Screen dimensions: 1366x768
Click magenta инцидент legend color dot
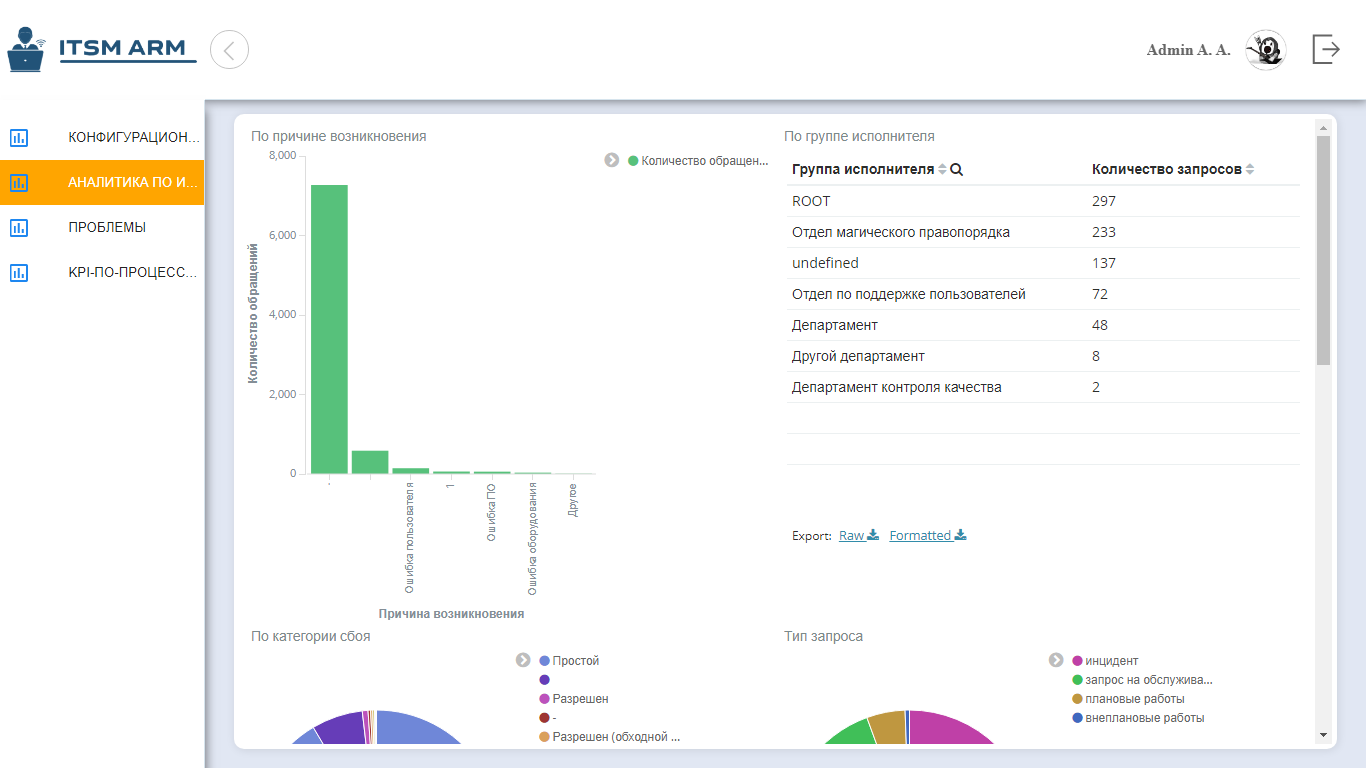point(1078,661)
